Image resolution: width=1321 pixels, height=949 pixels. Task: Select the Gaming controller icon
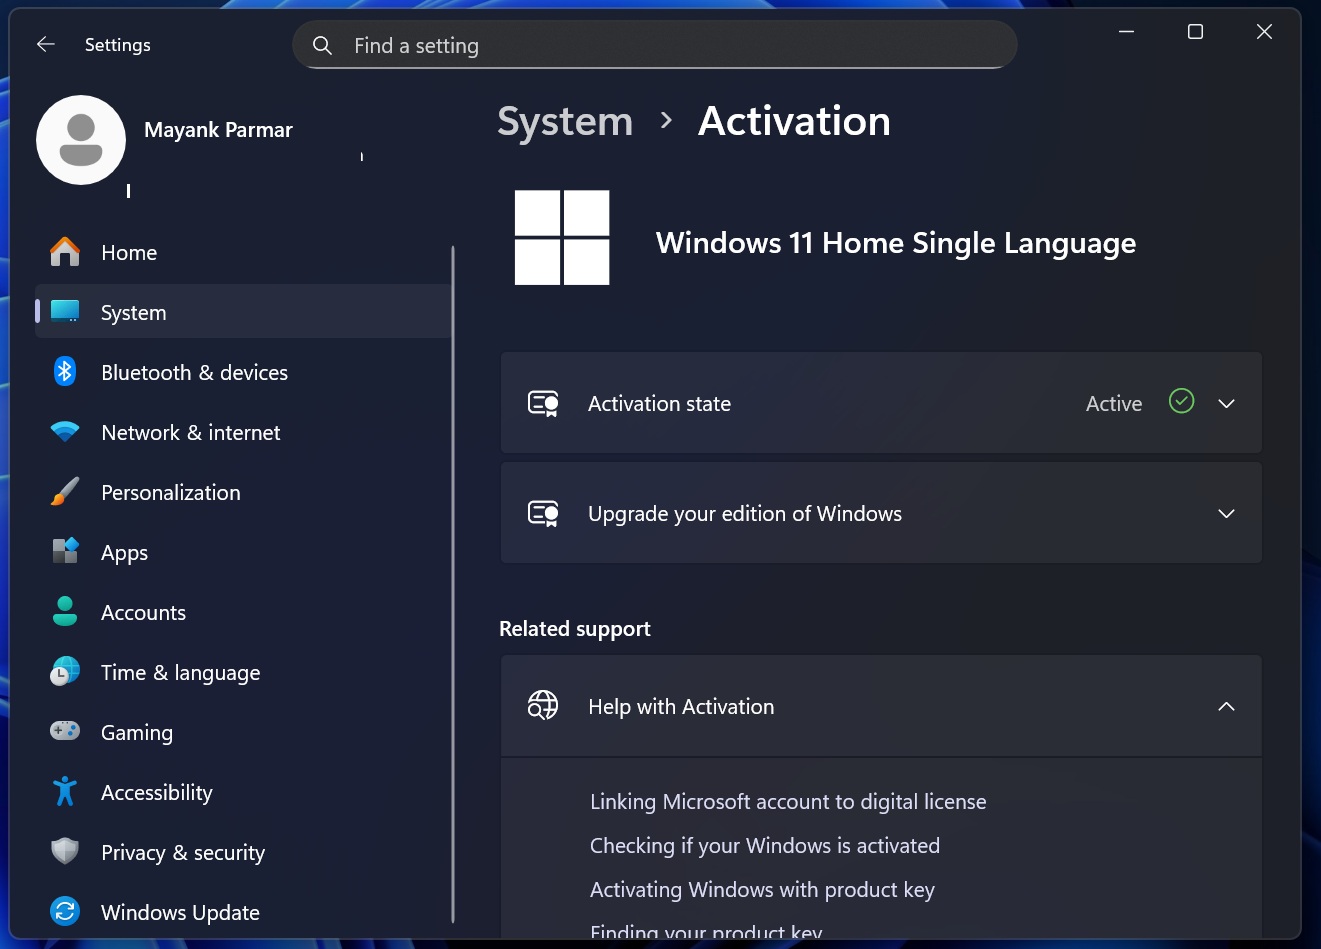(x=65, y=732)
